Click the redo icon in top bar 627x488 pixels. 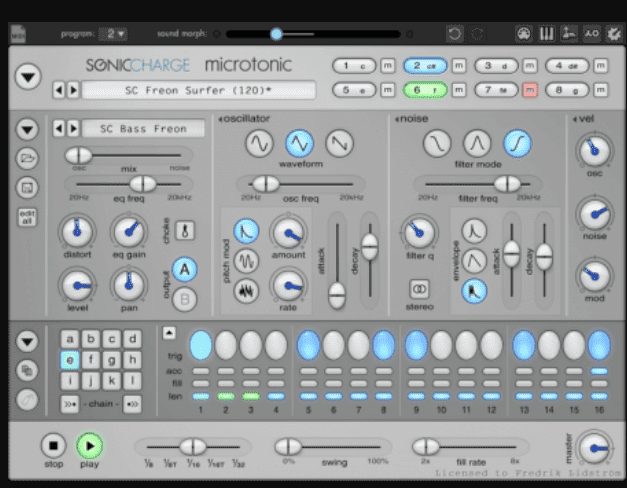click(x=477, y=34)
